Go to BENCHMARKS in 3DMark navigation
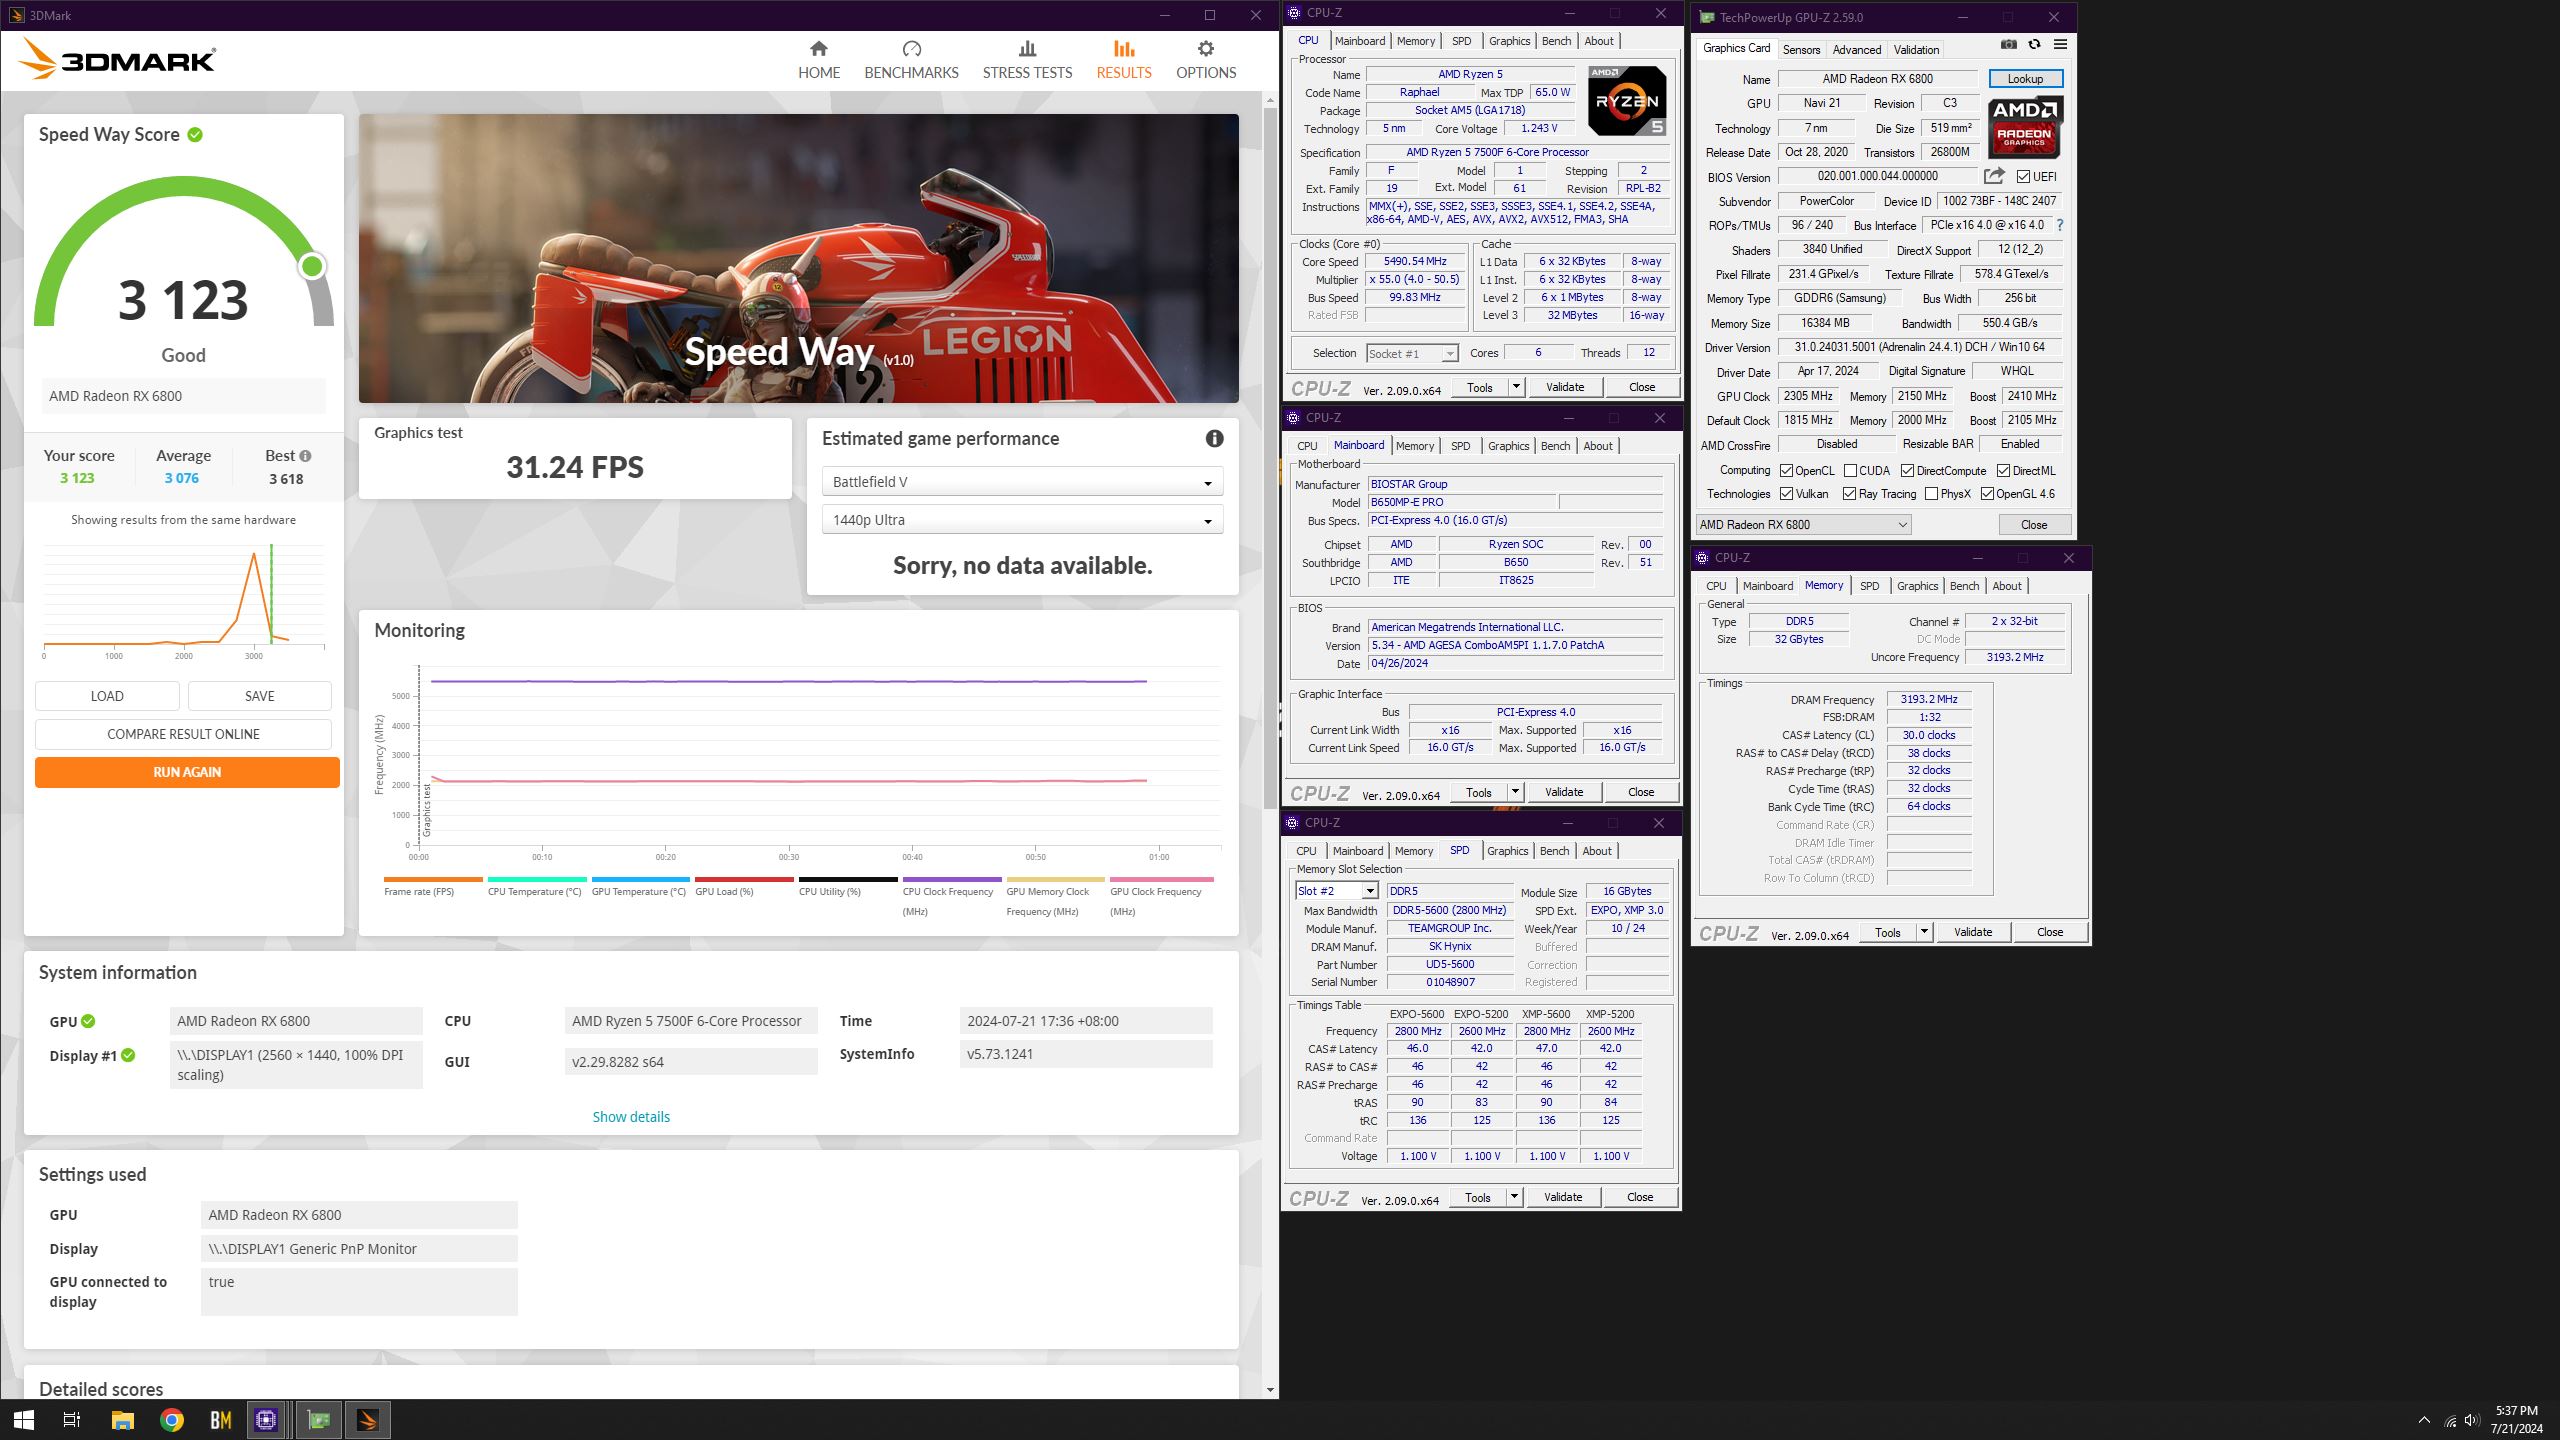 (x=911, y=60)
